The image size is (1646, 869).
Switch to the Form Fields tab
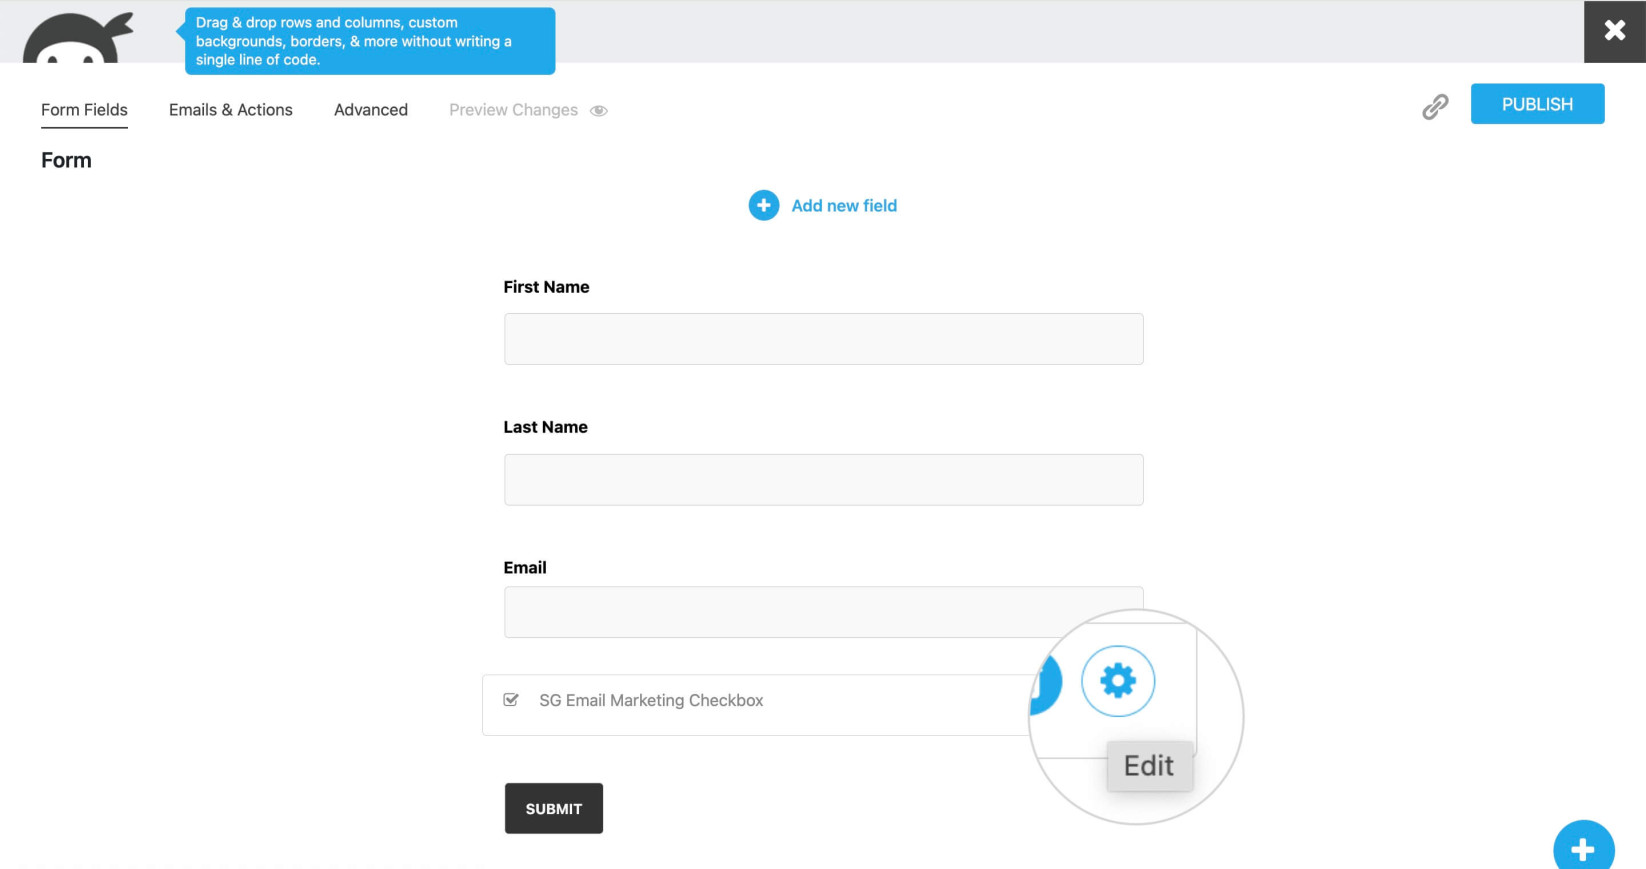pyautogui.click(x=84, y=110)
